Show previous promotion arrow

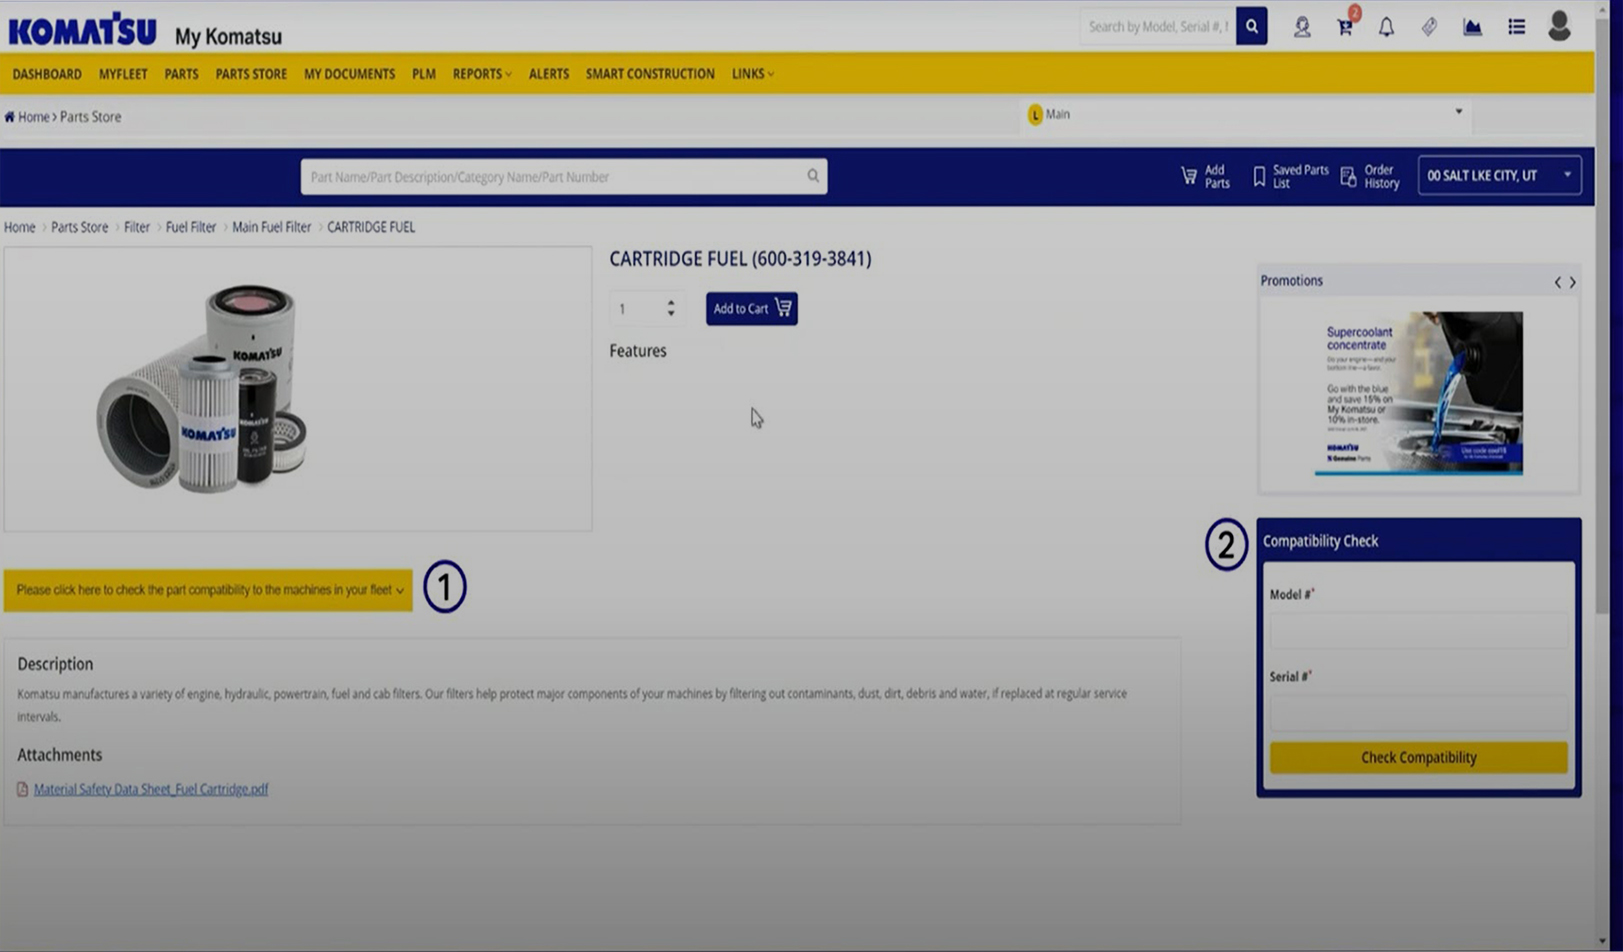[1557, 282]
